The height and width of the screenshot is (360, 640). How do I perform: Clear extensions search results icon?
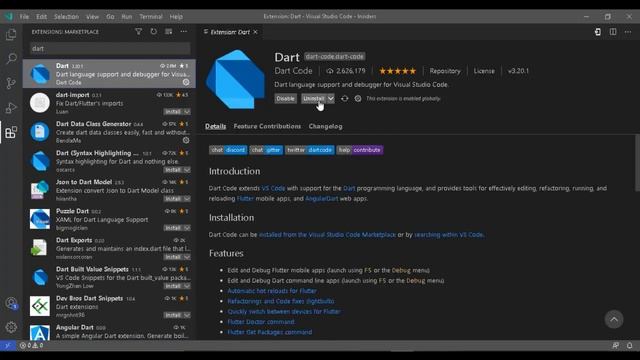[169, 31]
